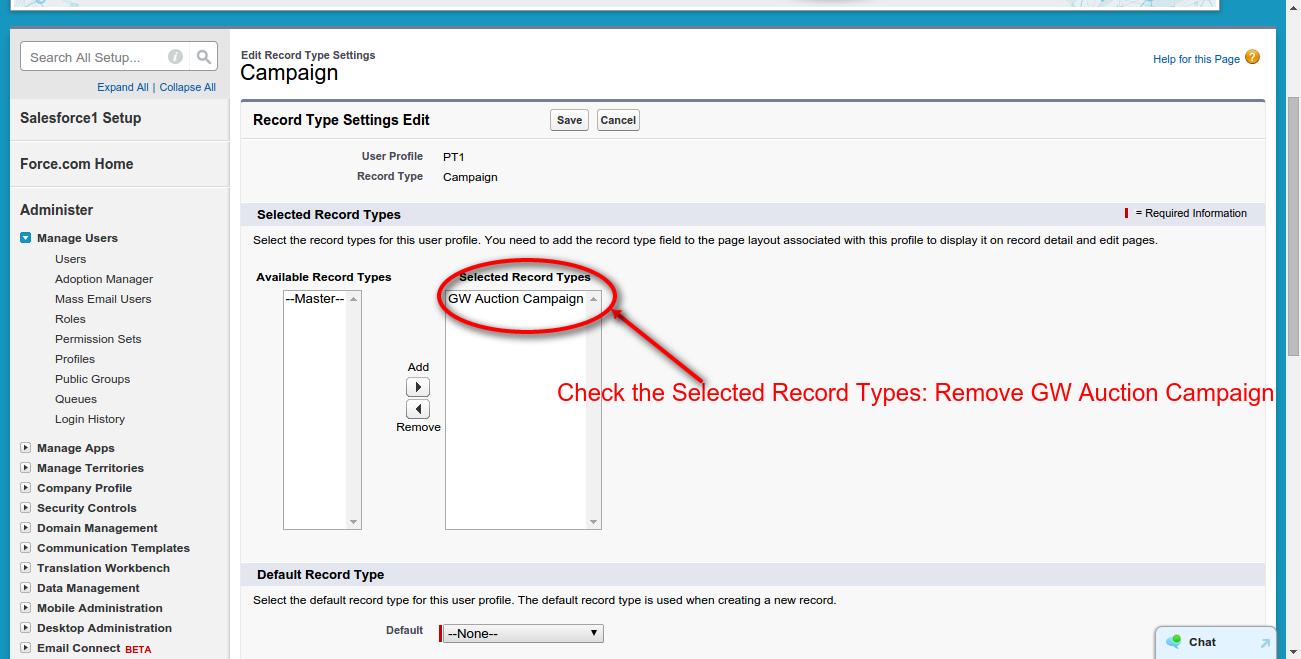Click the Chat bubble icon
The image size is (1301, 659).
(x=1174, y=642)
